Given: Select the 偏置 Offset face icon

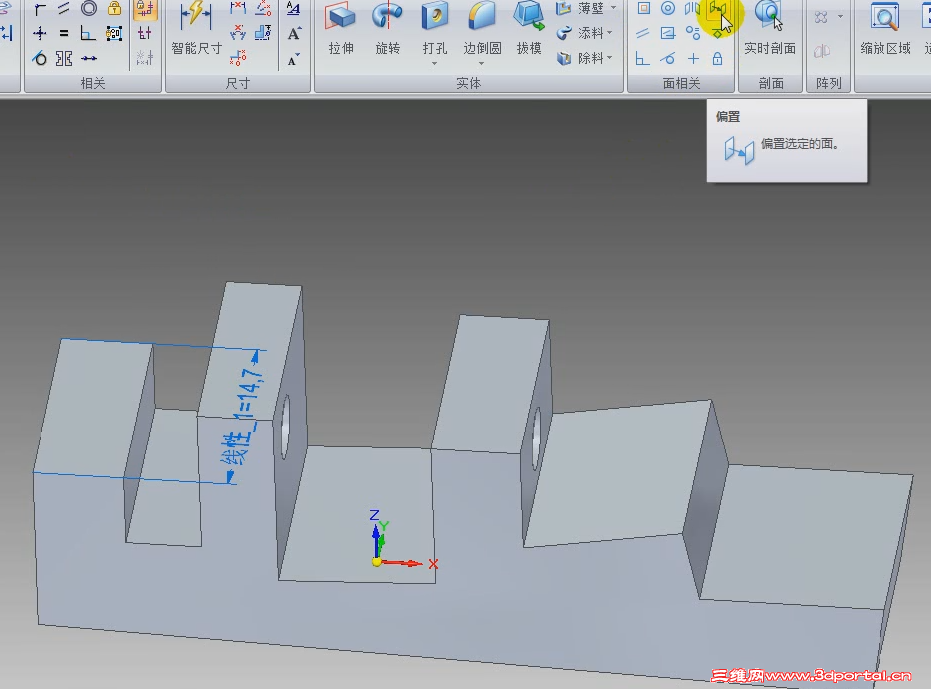Looking at the screenshot, I should (x=717, y=8).
